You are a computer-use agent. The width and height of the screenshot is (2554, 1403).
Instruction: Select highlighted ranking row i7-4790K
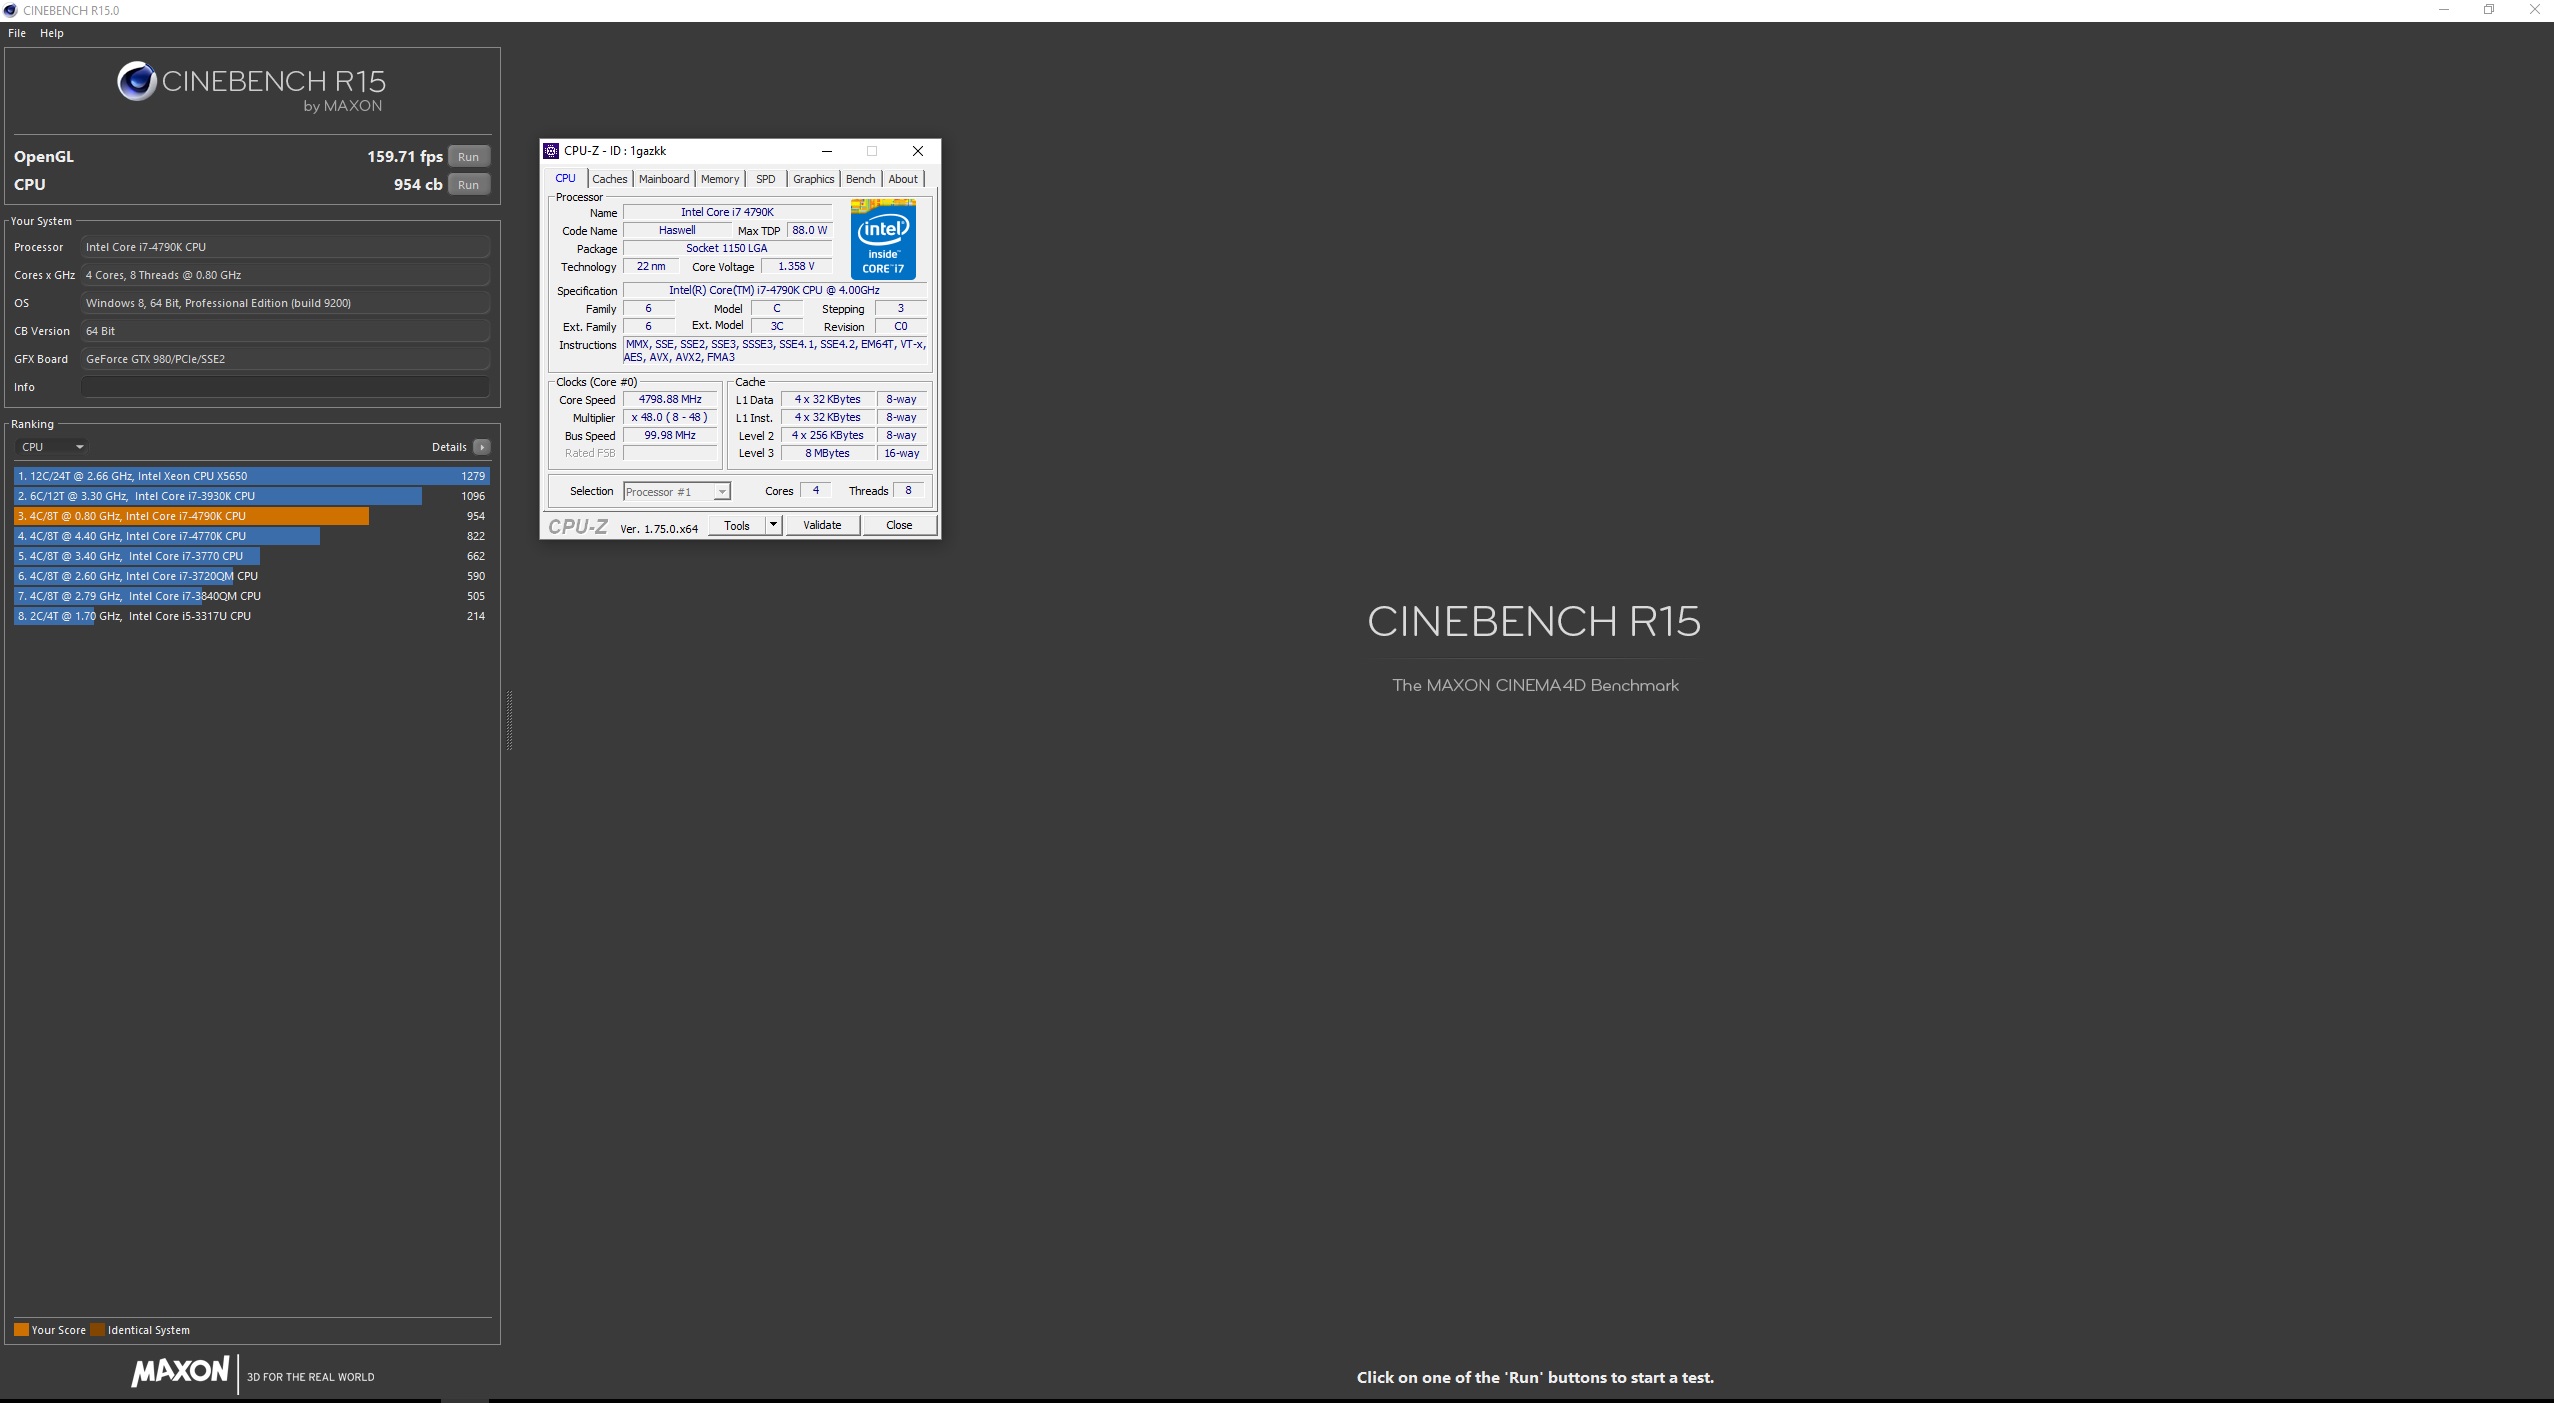(251, 516)
